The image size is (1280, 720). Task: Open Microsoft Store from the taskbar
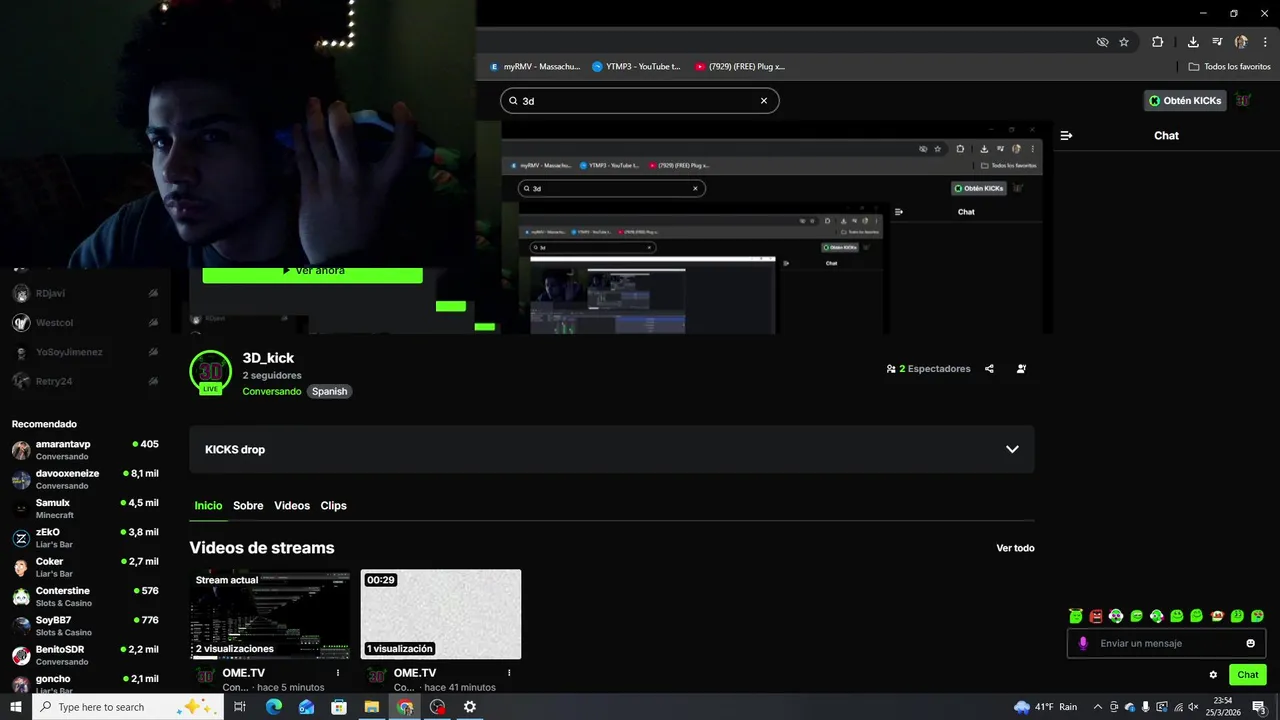coord(339,707)
